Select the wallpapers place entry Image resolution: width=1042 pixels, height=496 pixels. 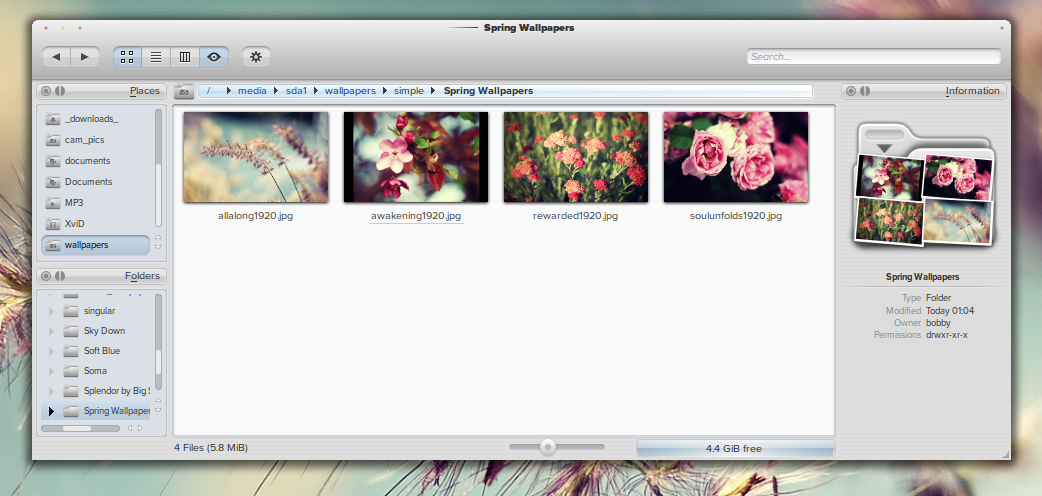click(x=96, y=245)
